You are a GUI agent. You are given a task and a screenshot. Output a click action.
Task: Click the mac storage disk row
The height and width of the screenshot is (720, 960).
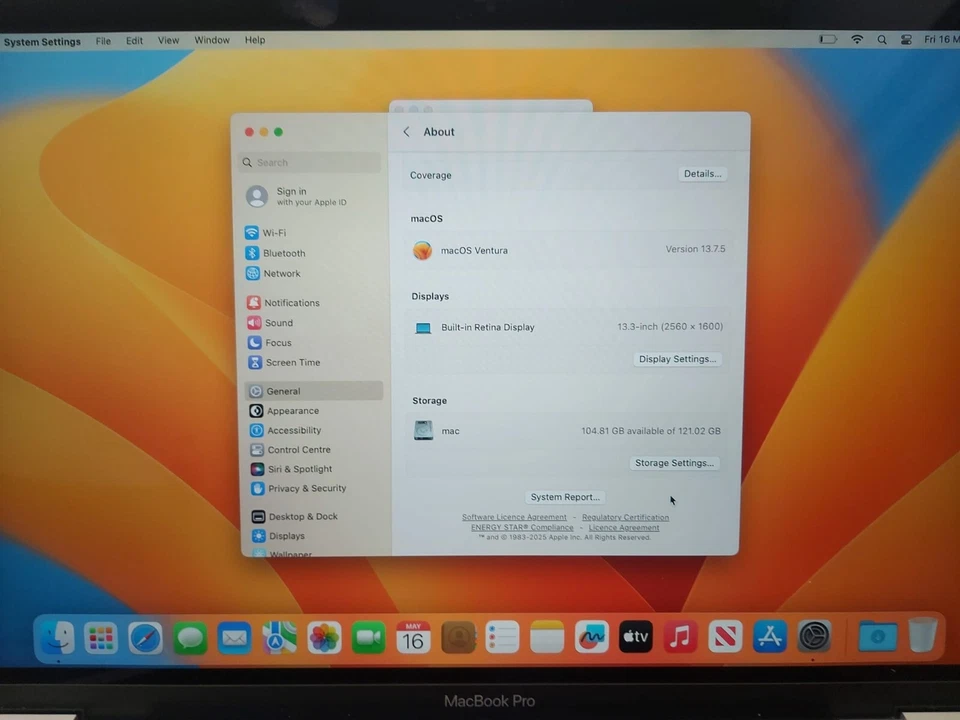click(x=567, y=431)
